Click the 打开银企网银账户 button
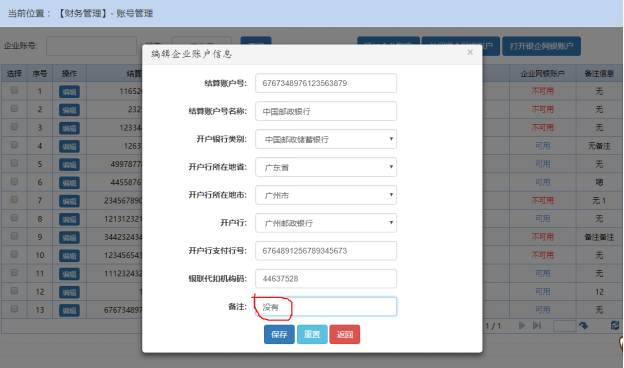 click(541, 46)
